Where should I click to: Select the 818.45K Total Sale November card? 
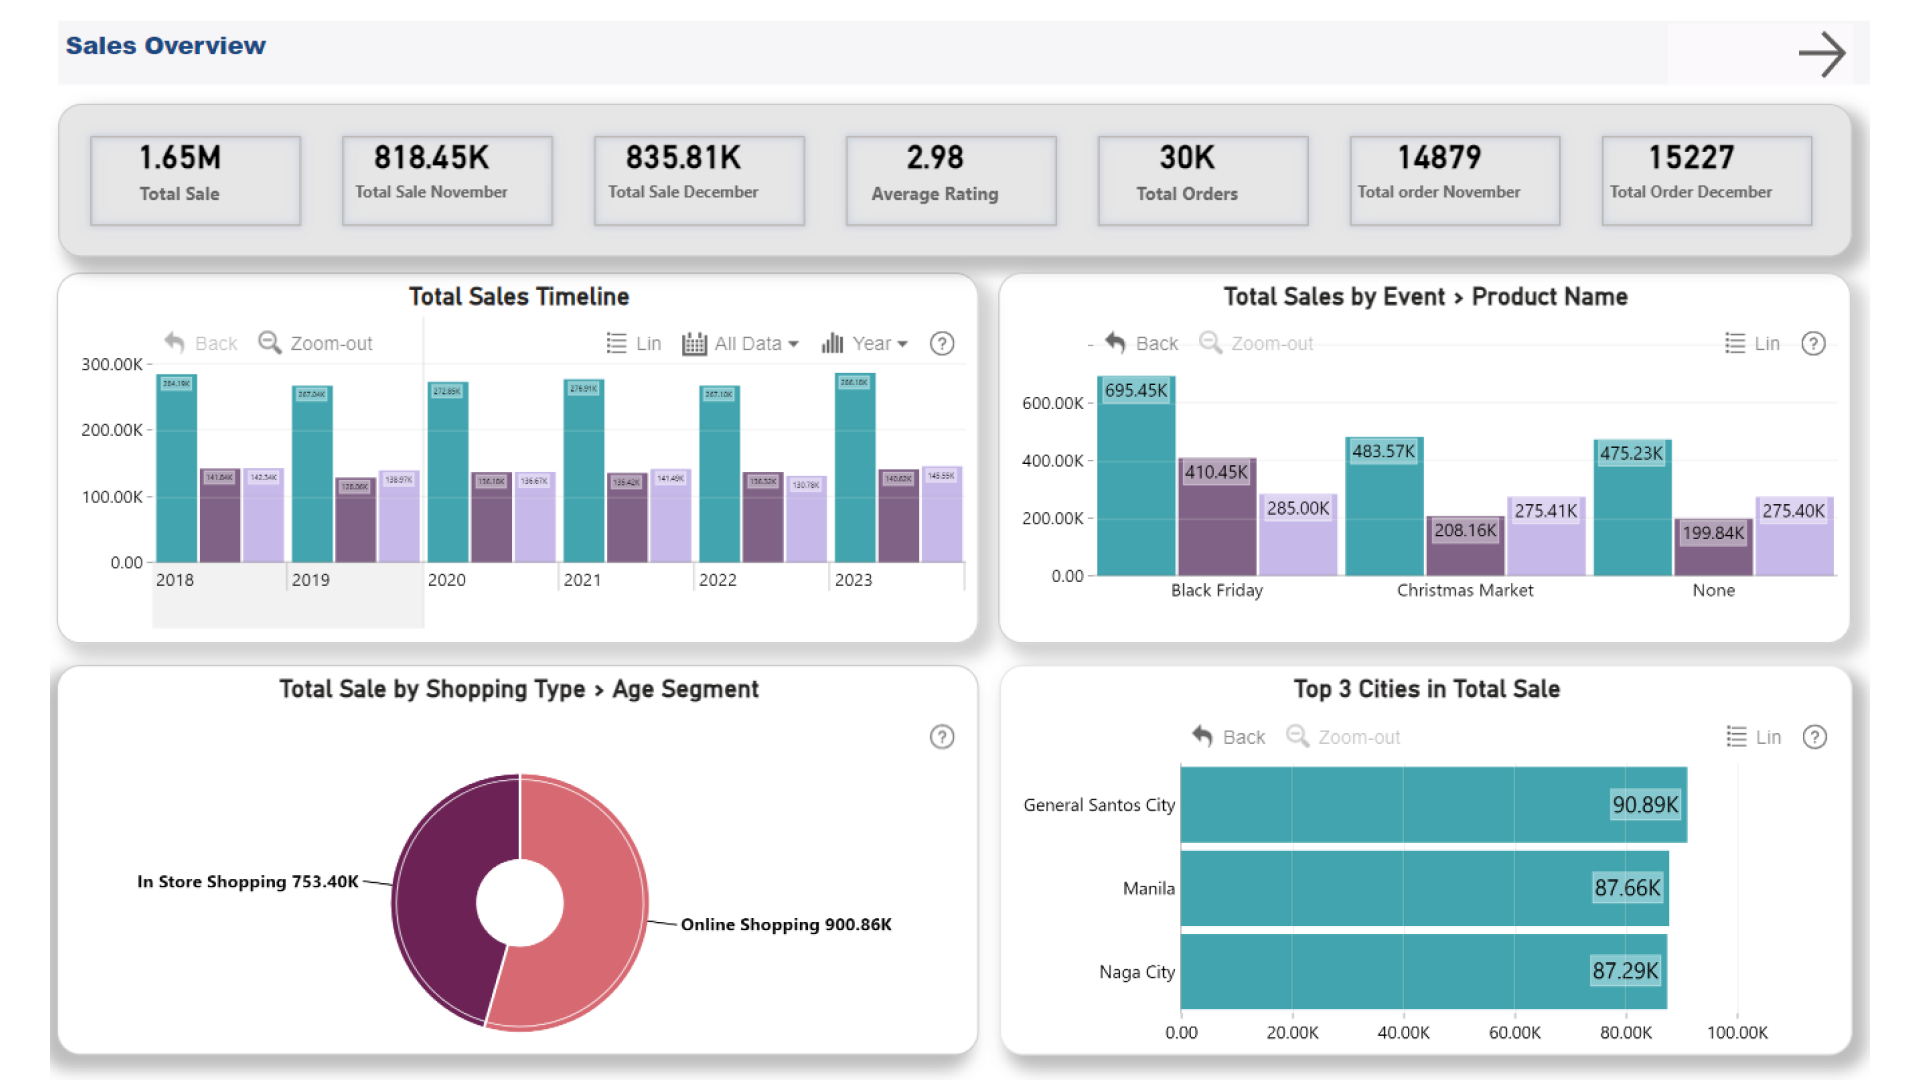(x=447, y=180)
